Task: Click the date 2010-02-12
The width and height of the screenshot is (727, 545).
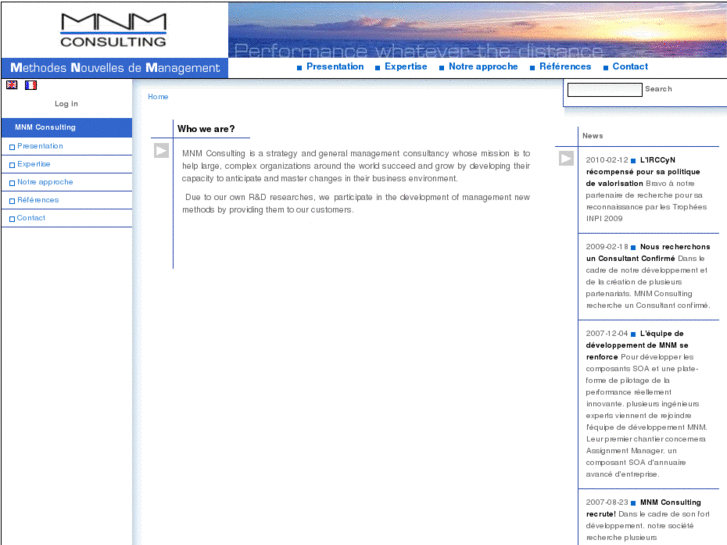Action: tap(606, 160)
